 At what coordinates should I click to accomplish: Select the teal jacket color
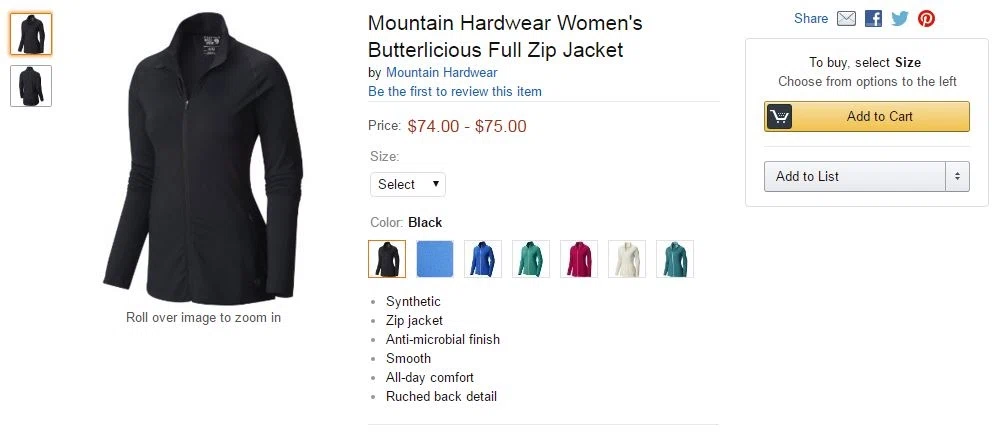(x=675, y=259)
